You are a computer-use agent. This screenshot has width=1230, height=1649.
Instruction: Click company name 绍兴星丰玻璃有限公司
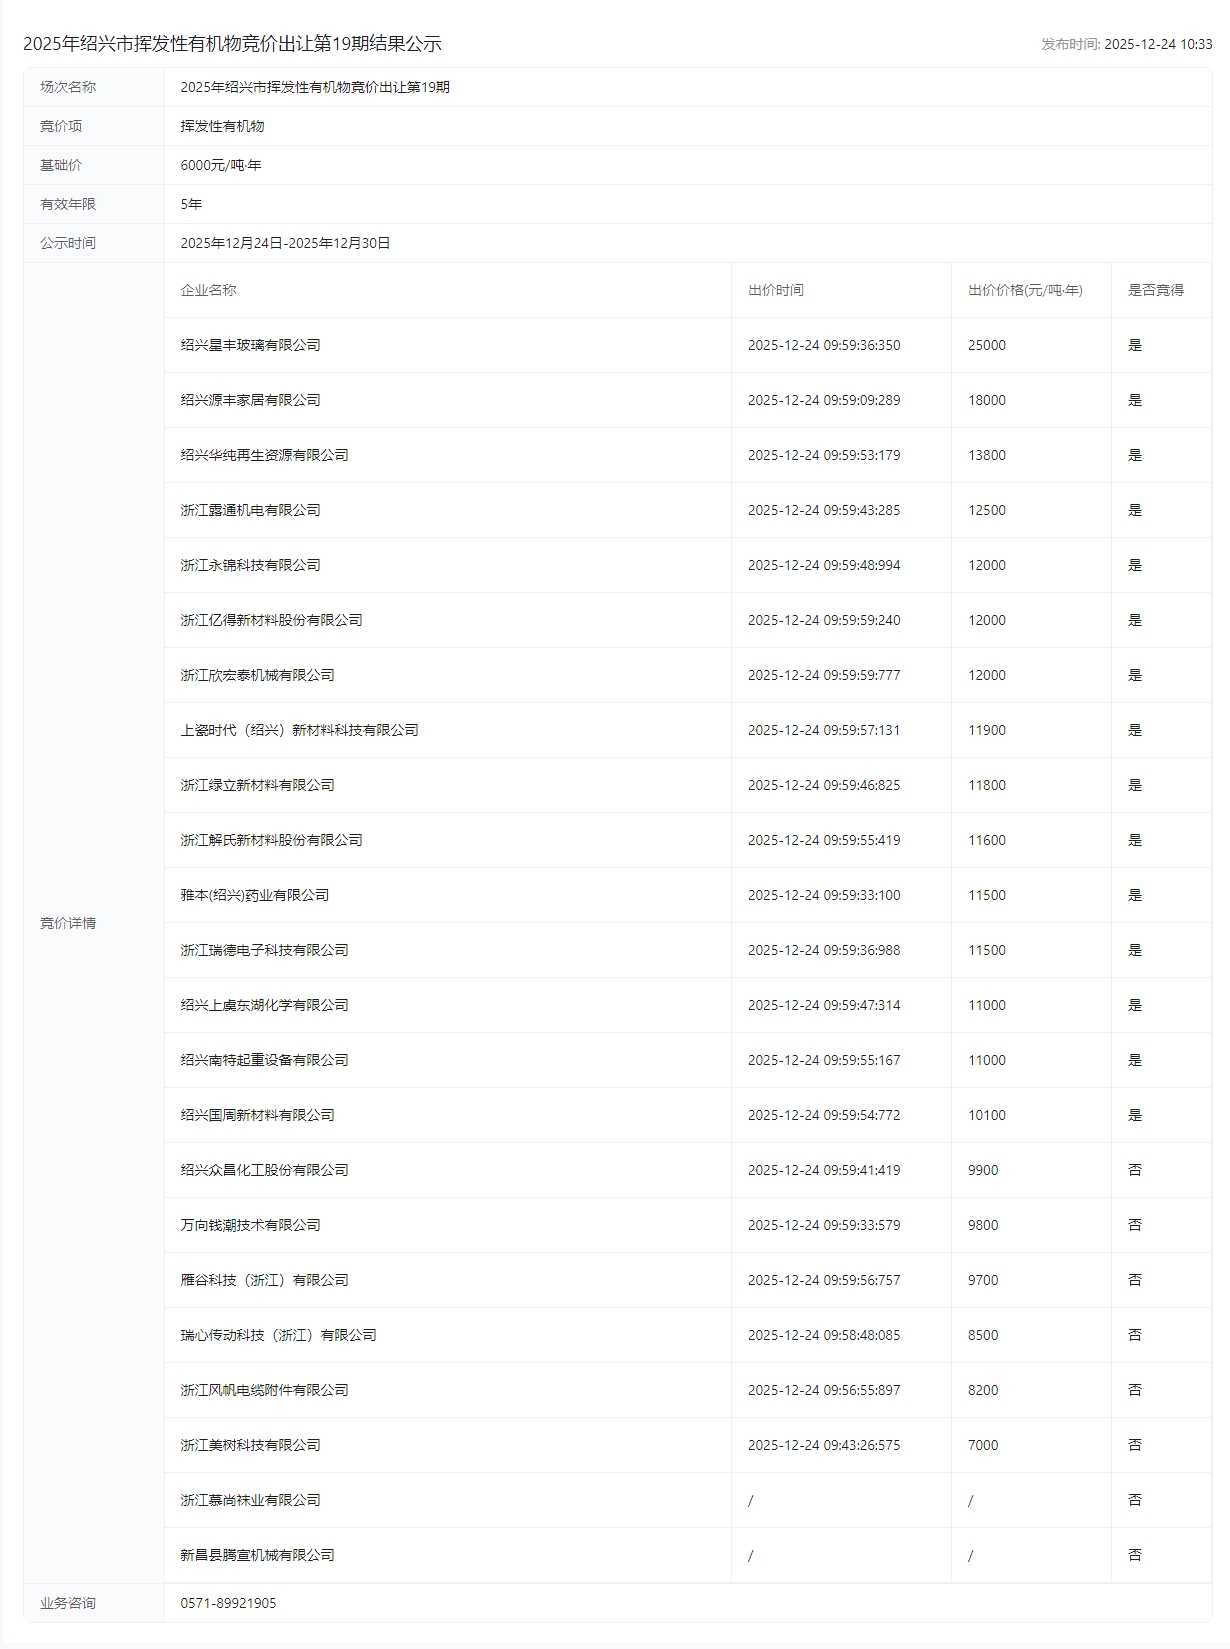click(x=250, y=345)
